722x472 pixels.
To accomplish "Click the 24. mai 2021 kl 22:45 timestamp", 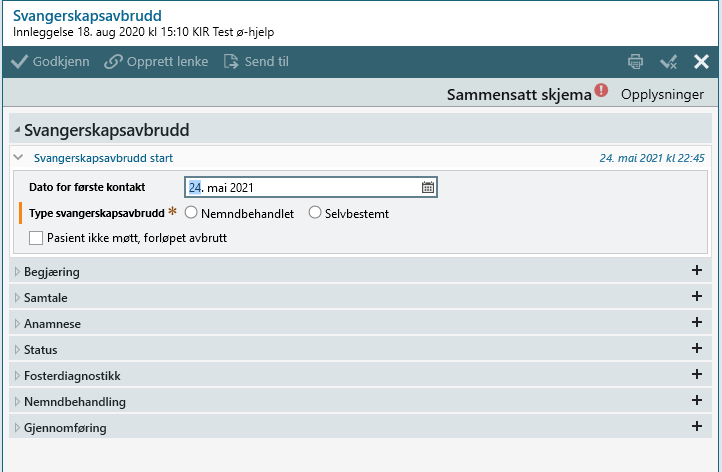I will 652,158.
